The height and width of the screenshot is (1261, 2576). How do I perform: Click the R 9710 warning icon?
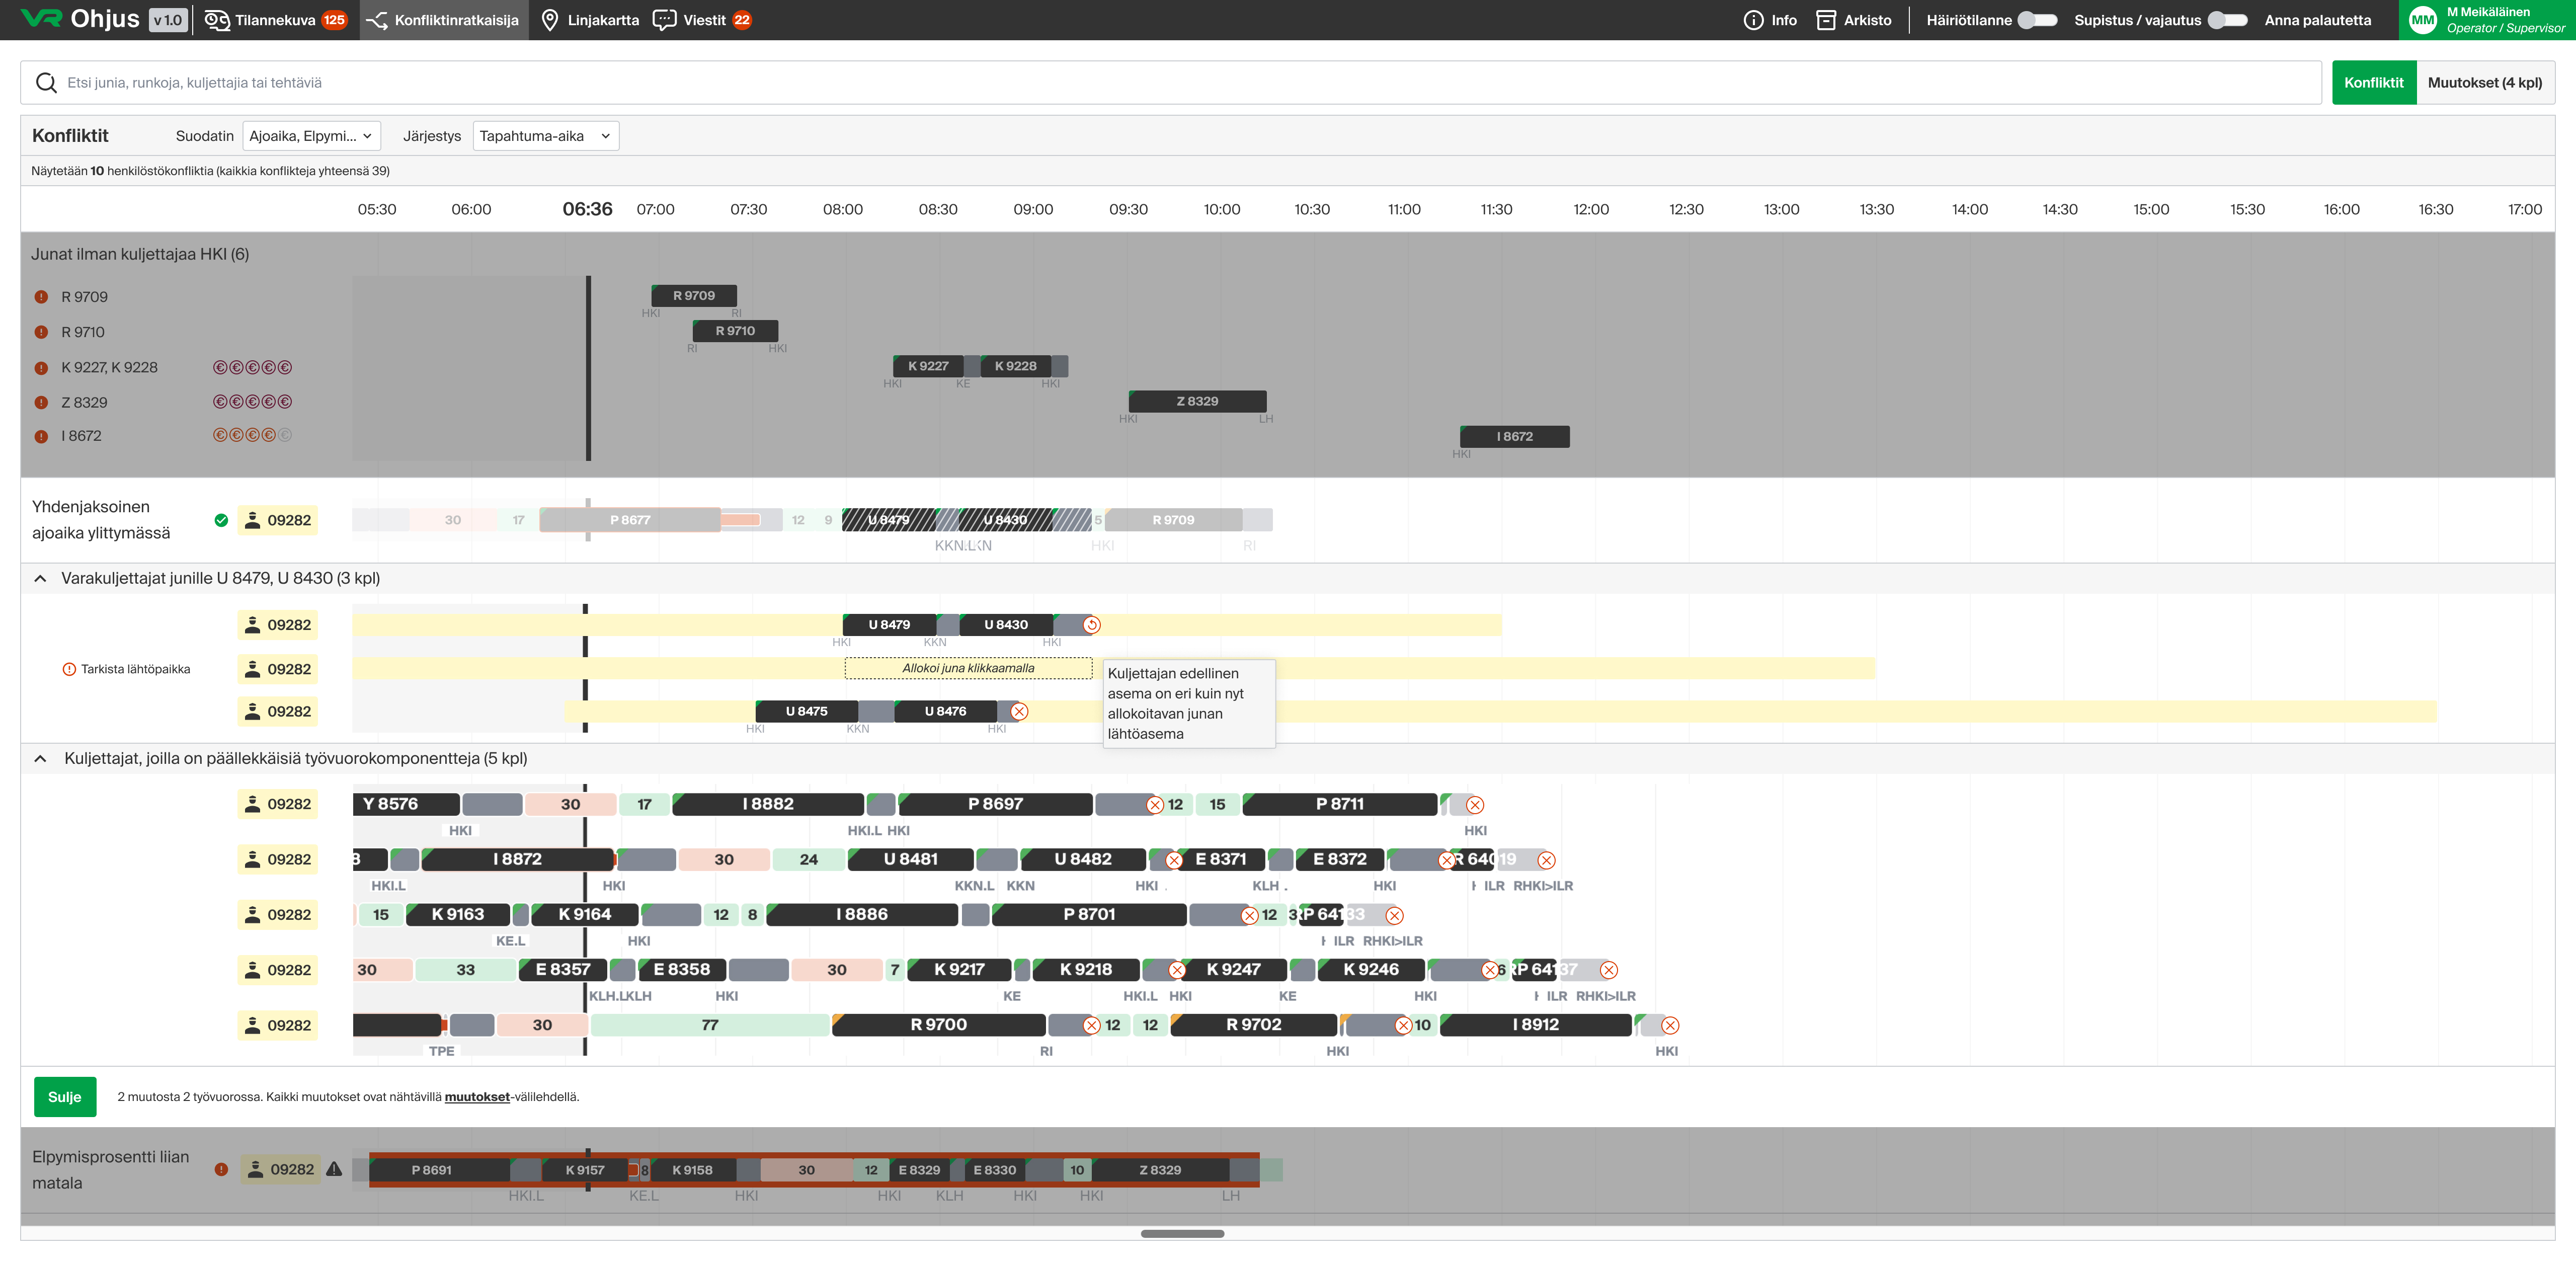pos(41,332)
